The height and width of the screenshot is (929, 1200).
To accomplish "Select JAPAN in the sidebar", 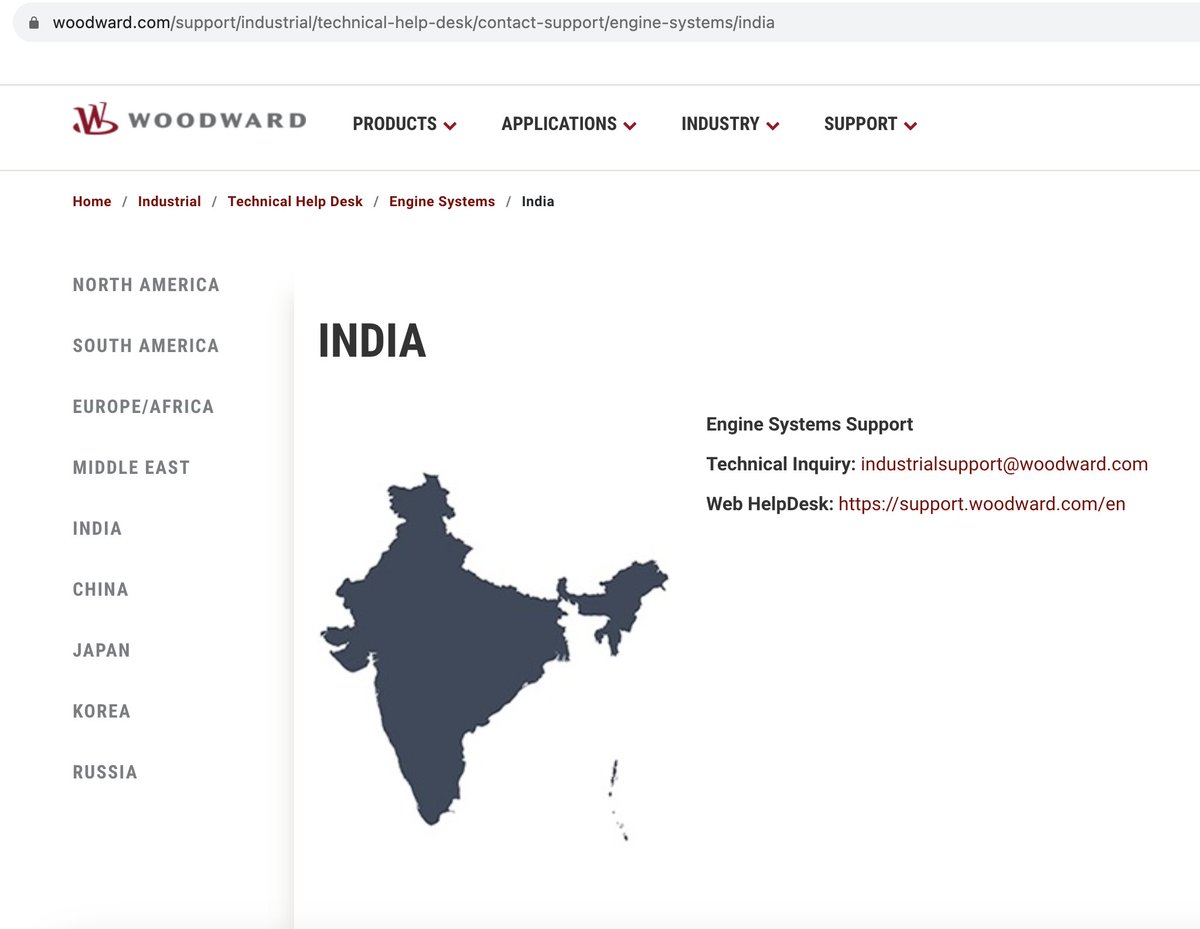I will coord(102,651).
